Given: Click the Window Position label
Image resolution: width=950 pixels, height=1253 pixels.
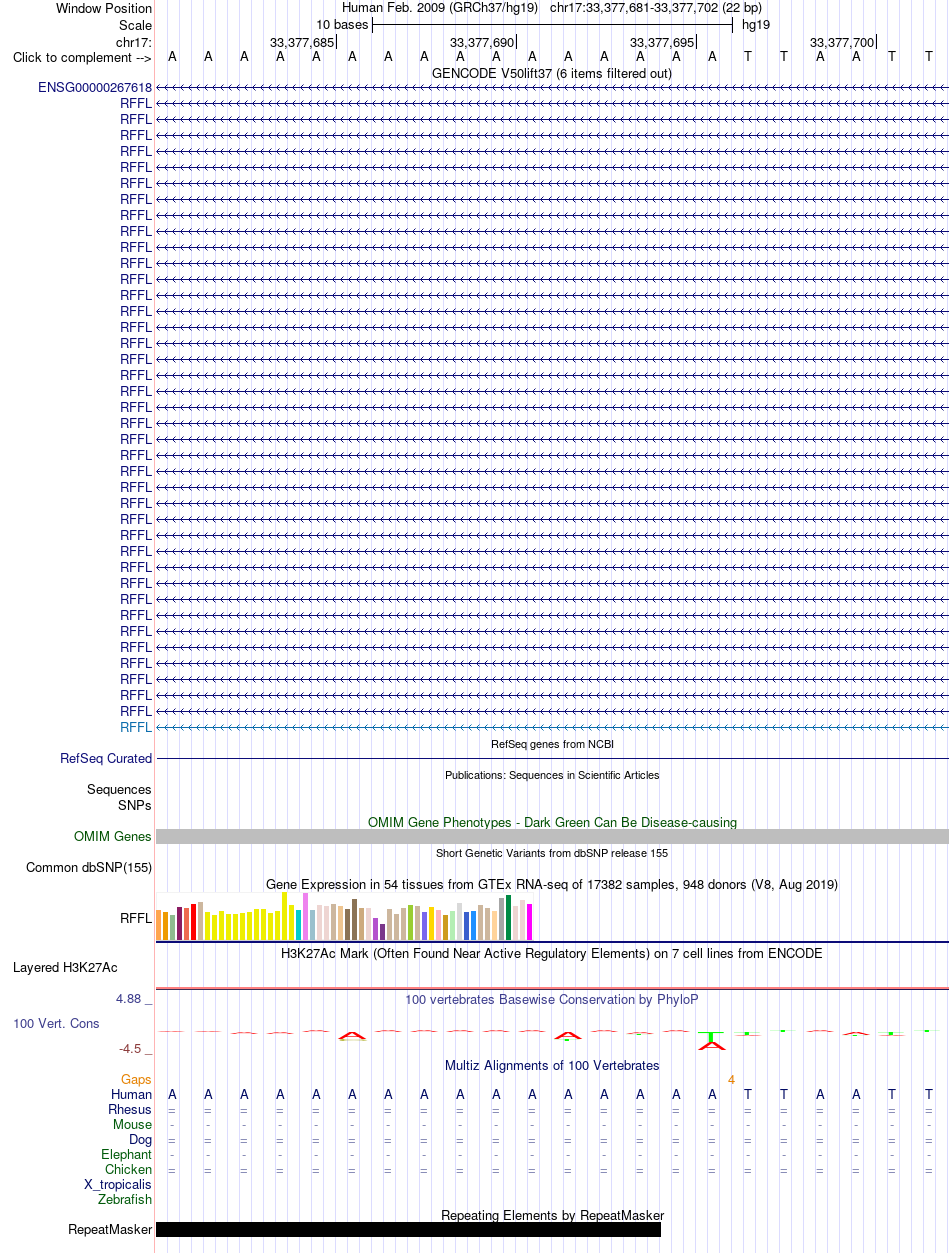Looking at the screenshot, I should pyautogui.click(x=104, y=8).
